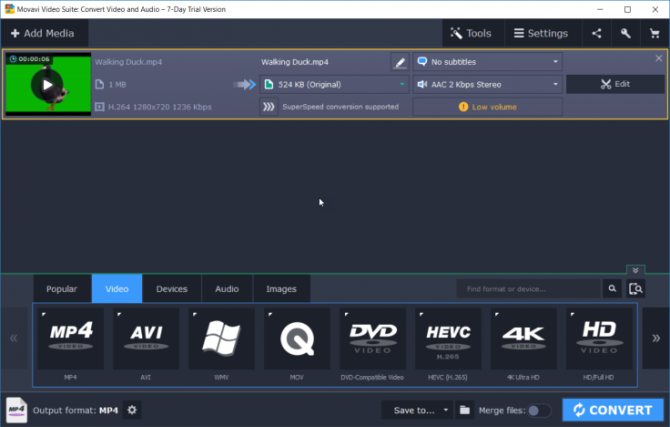Image resolution: width=670 pixels, height=427 pixels.
Task: Click the CONVERT button
Action: coord(613,410)
